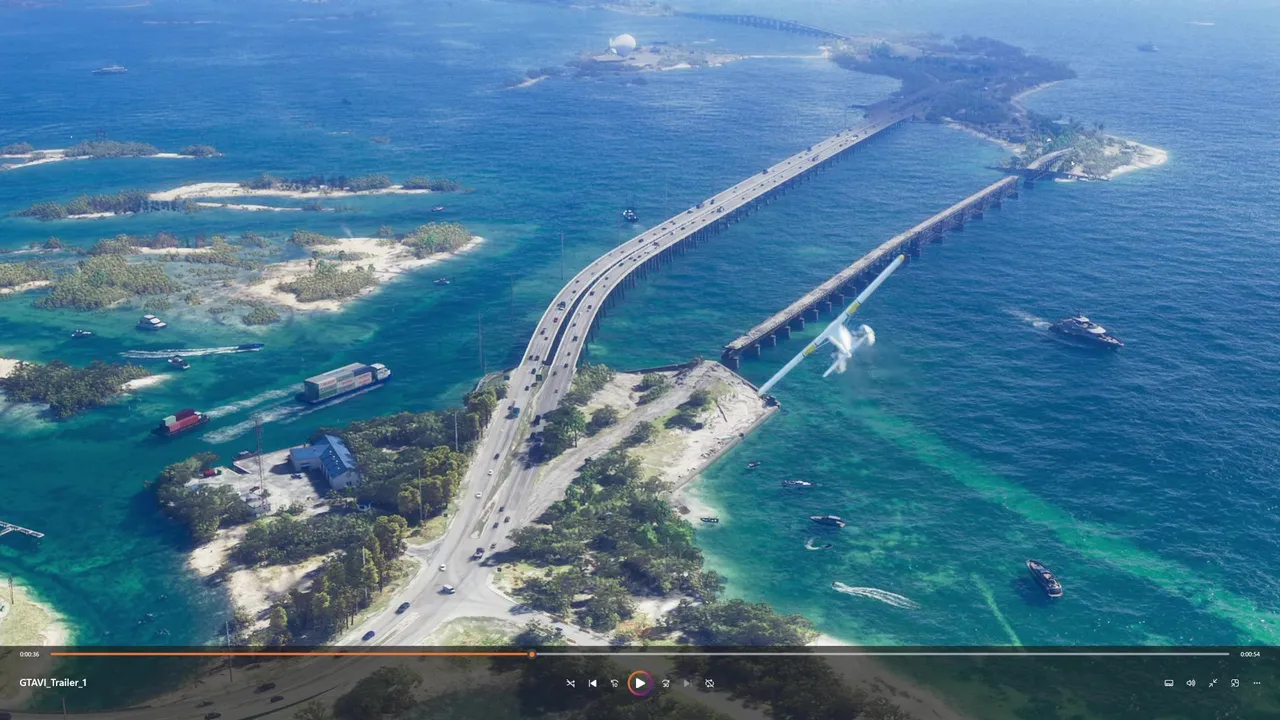This screenshot has height=720, width=1280.
Task: Switch to mini player view
Action: (1234, 683)
